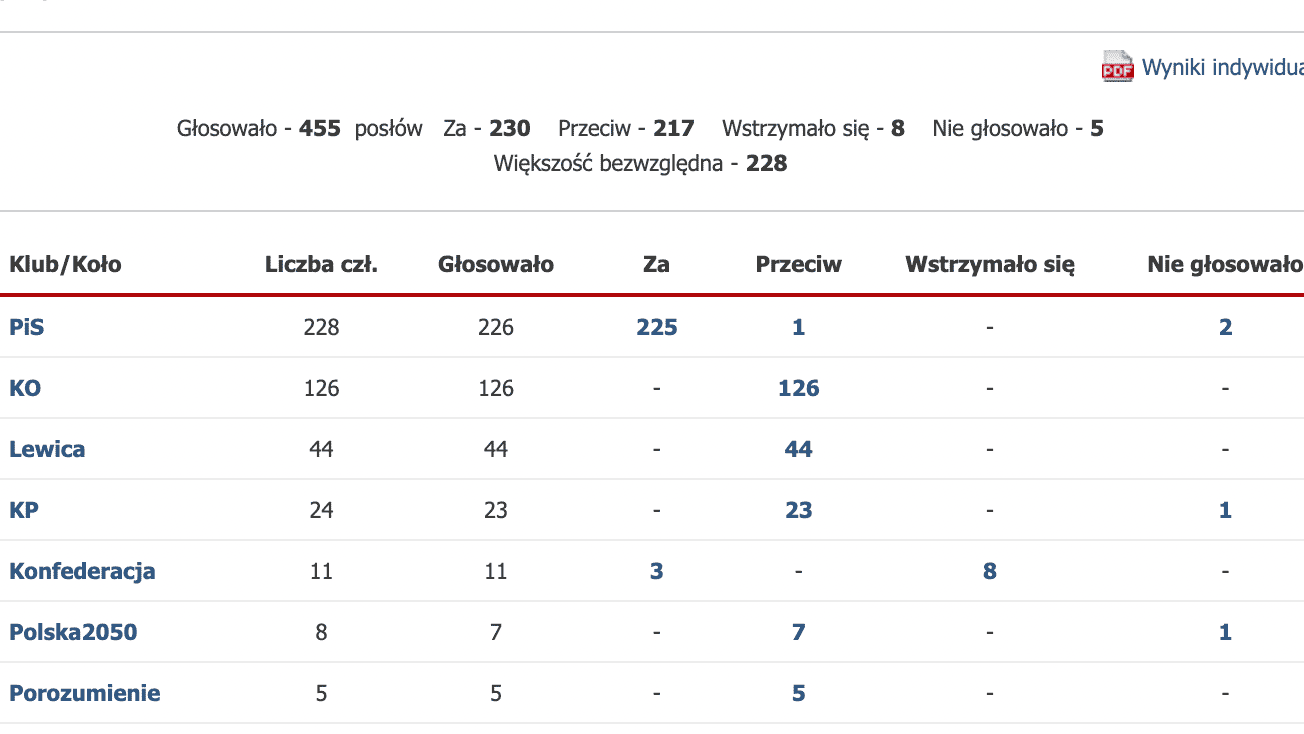The image size is (1304, 734).
Task: Click the Polska2050 club link
Action: [73, 632]
